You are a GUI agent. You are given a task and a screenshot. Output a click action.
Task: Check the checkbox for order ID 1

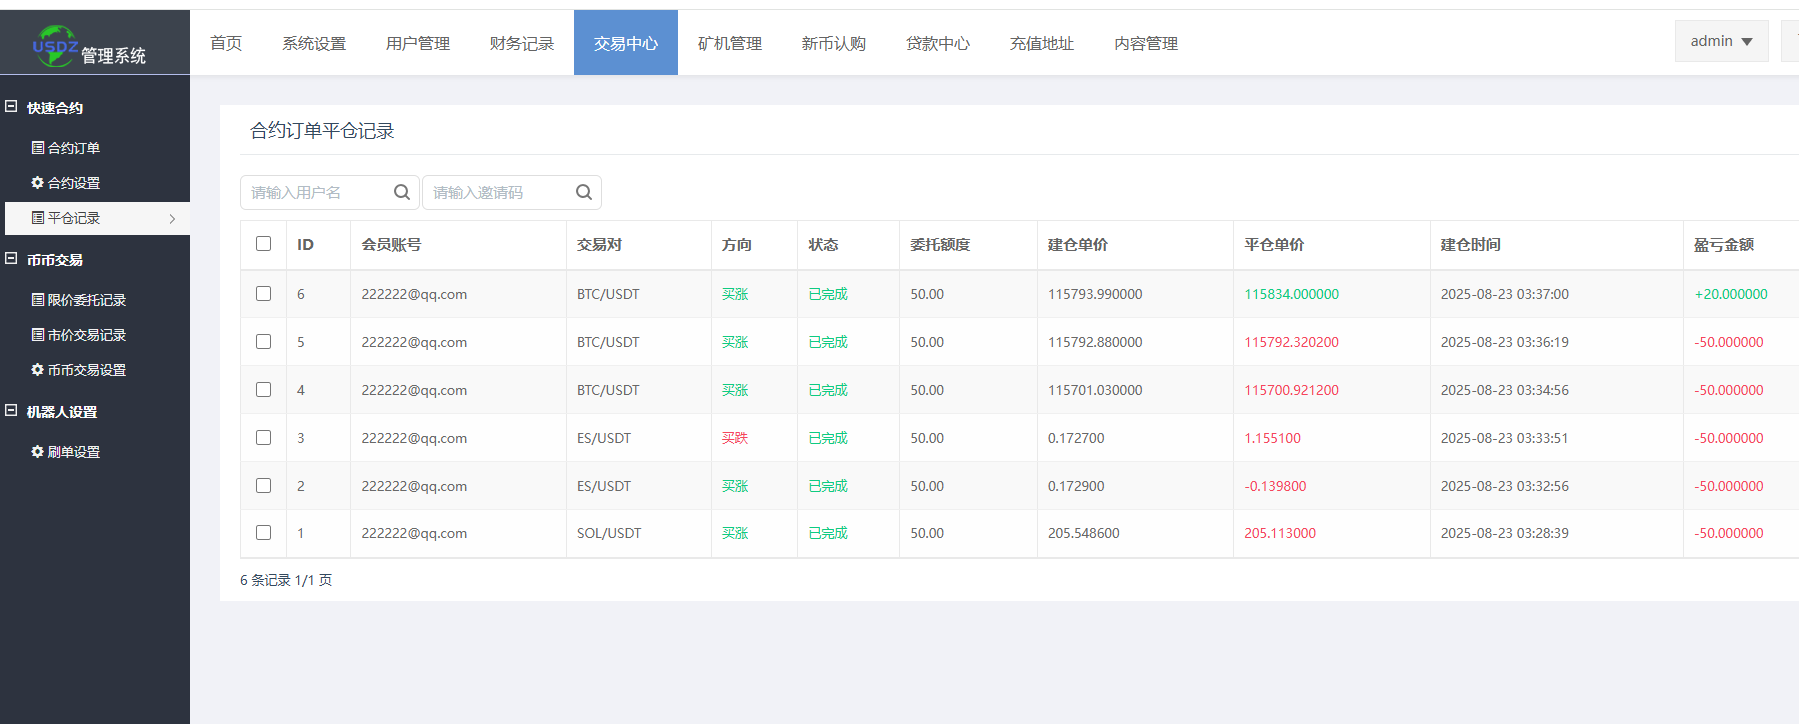click(264, 533)
